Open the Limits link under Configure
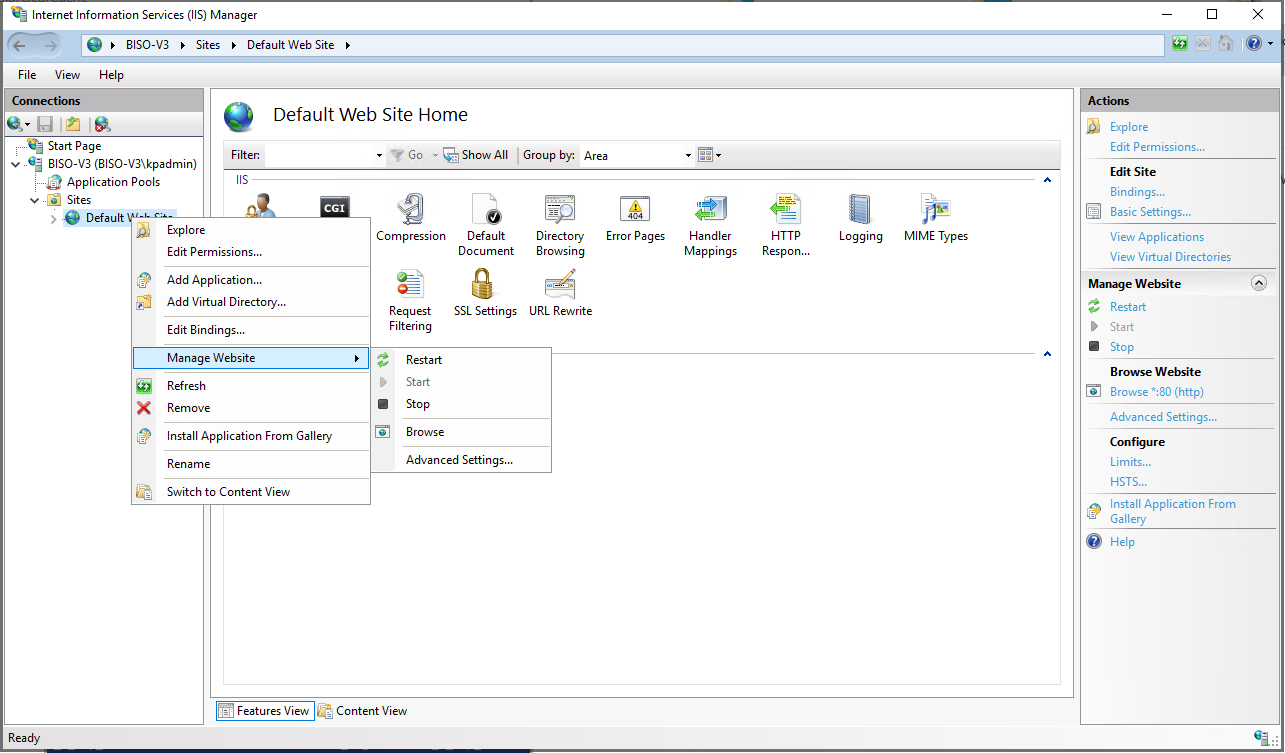 tap(1130, 462)
